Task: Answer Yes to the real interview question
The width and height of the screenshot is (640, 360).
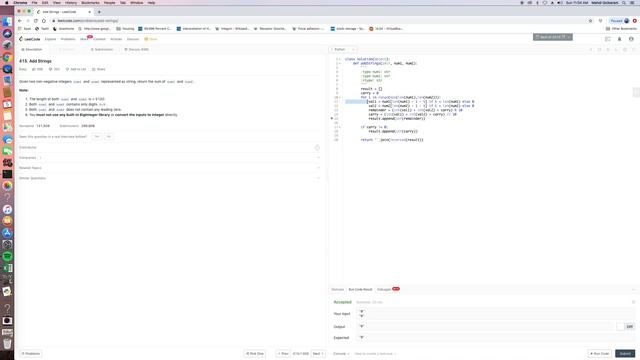Action: (97, 137)
